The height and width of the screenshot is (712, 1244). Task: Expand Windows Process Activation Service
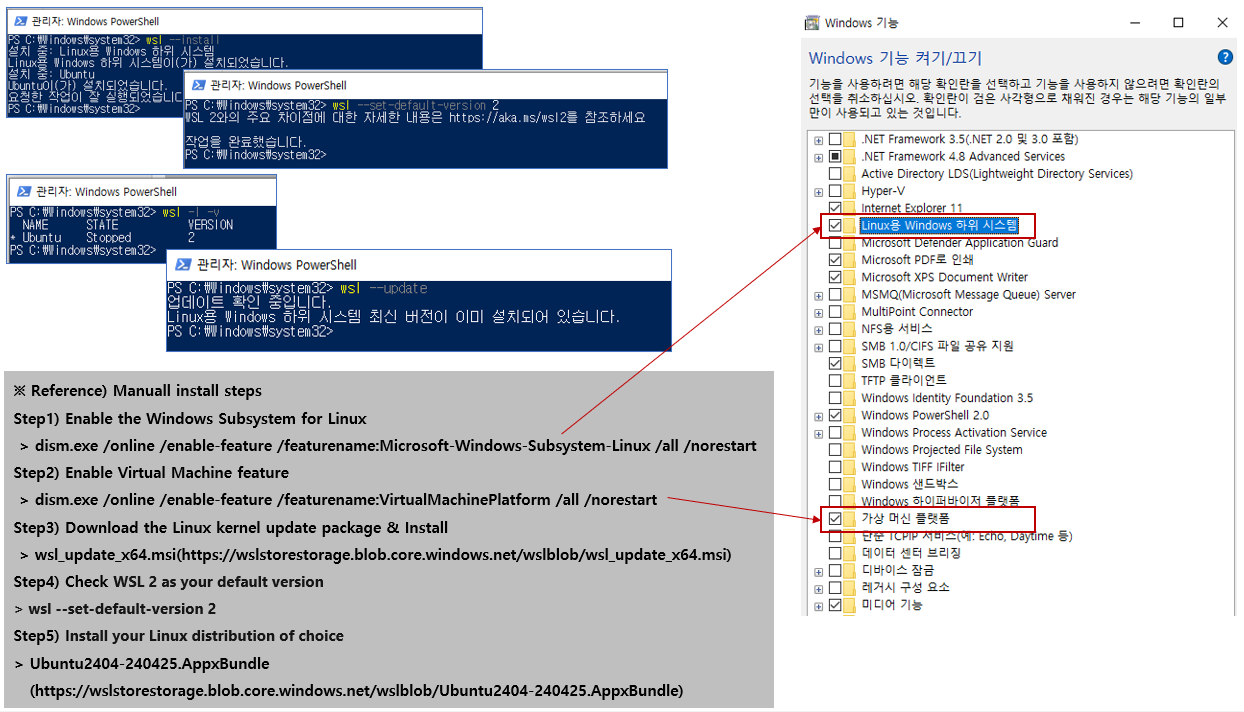tap(819, 433)
